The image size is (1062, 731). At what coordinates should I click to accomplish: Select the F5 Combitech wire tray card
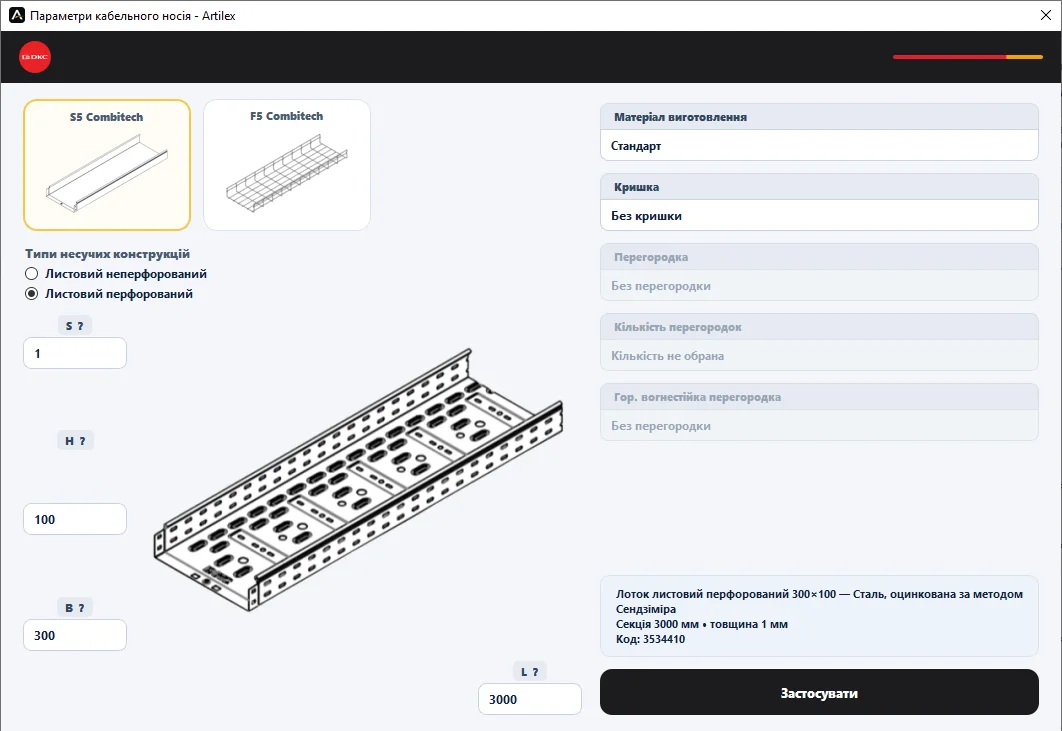pos(287,165)
